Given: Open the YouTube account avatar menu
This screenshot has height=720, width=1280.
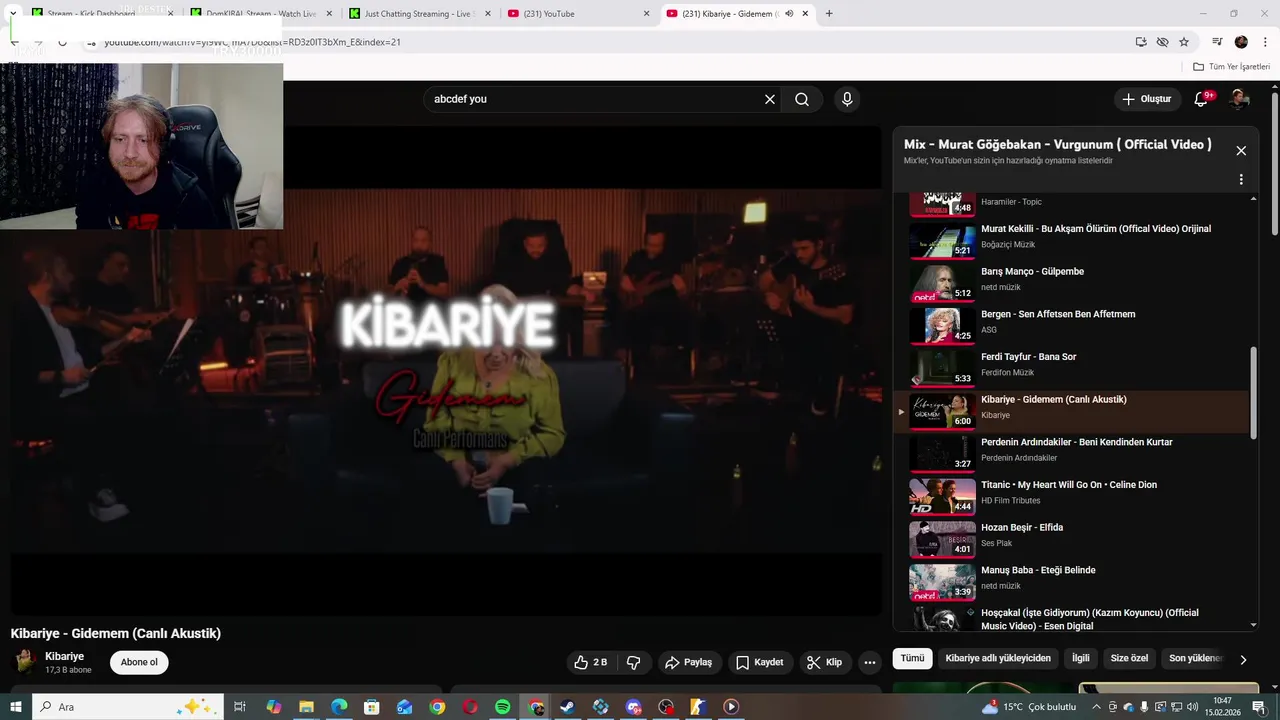Looking at the screenshot, I should pos(1239,99).
